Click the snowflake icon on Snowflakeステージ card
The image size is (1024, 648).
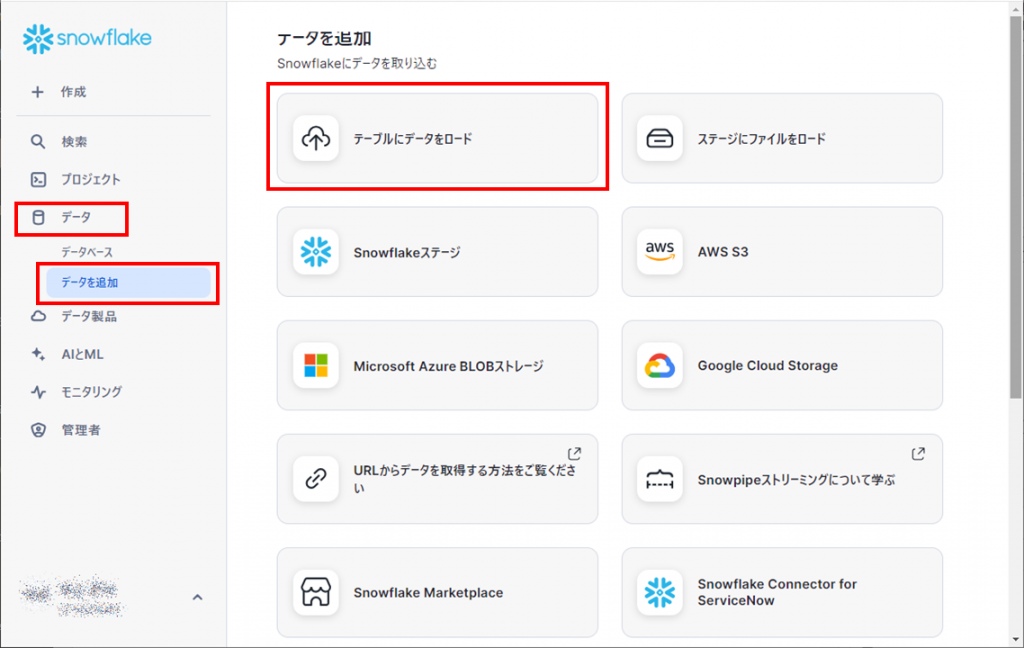pos(316,251)
